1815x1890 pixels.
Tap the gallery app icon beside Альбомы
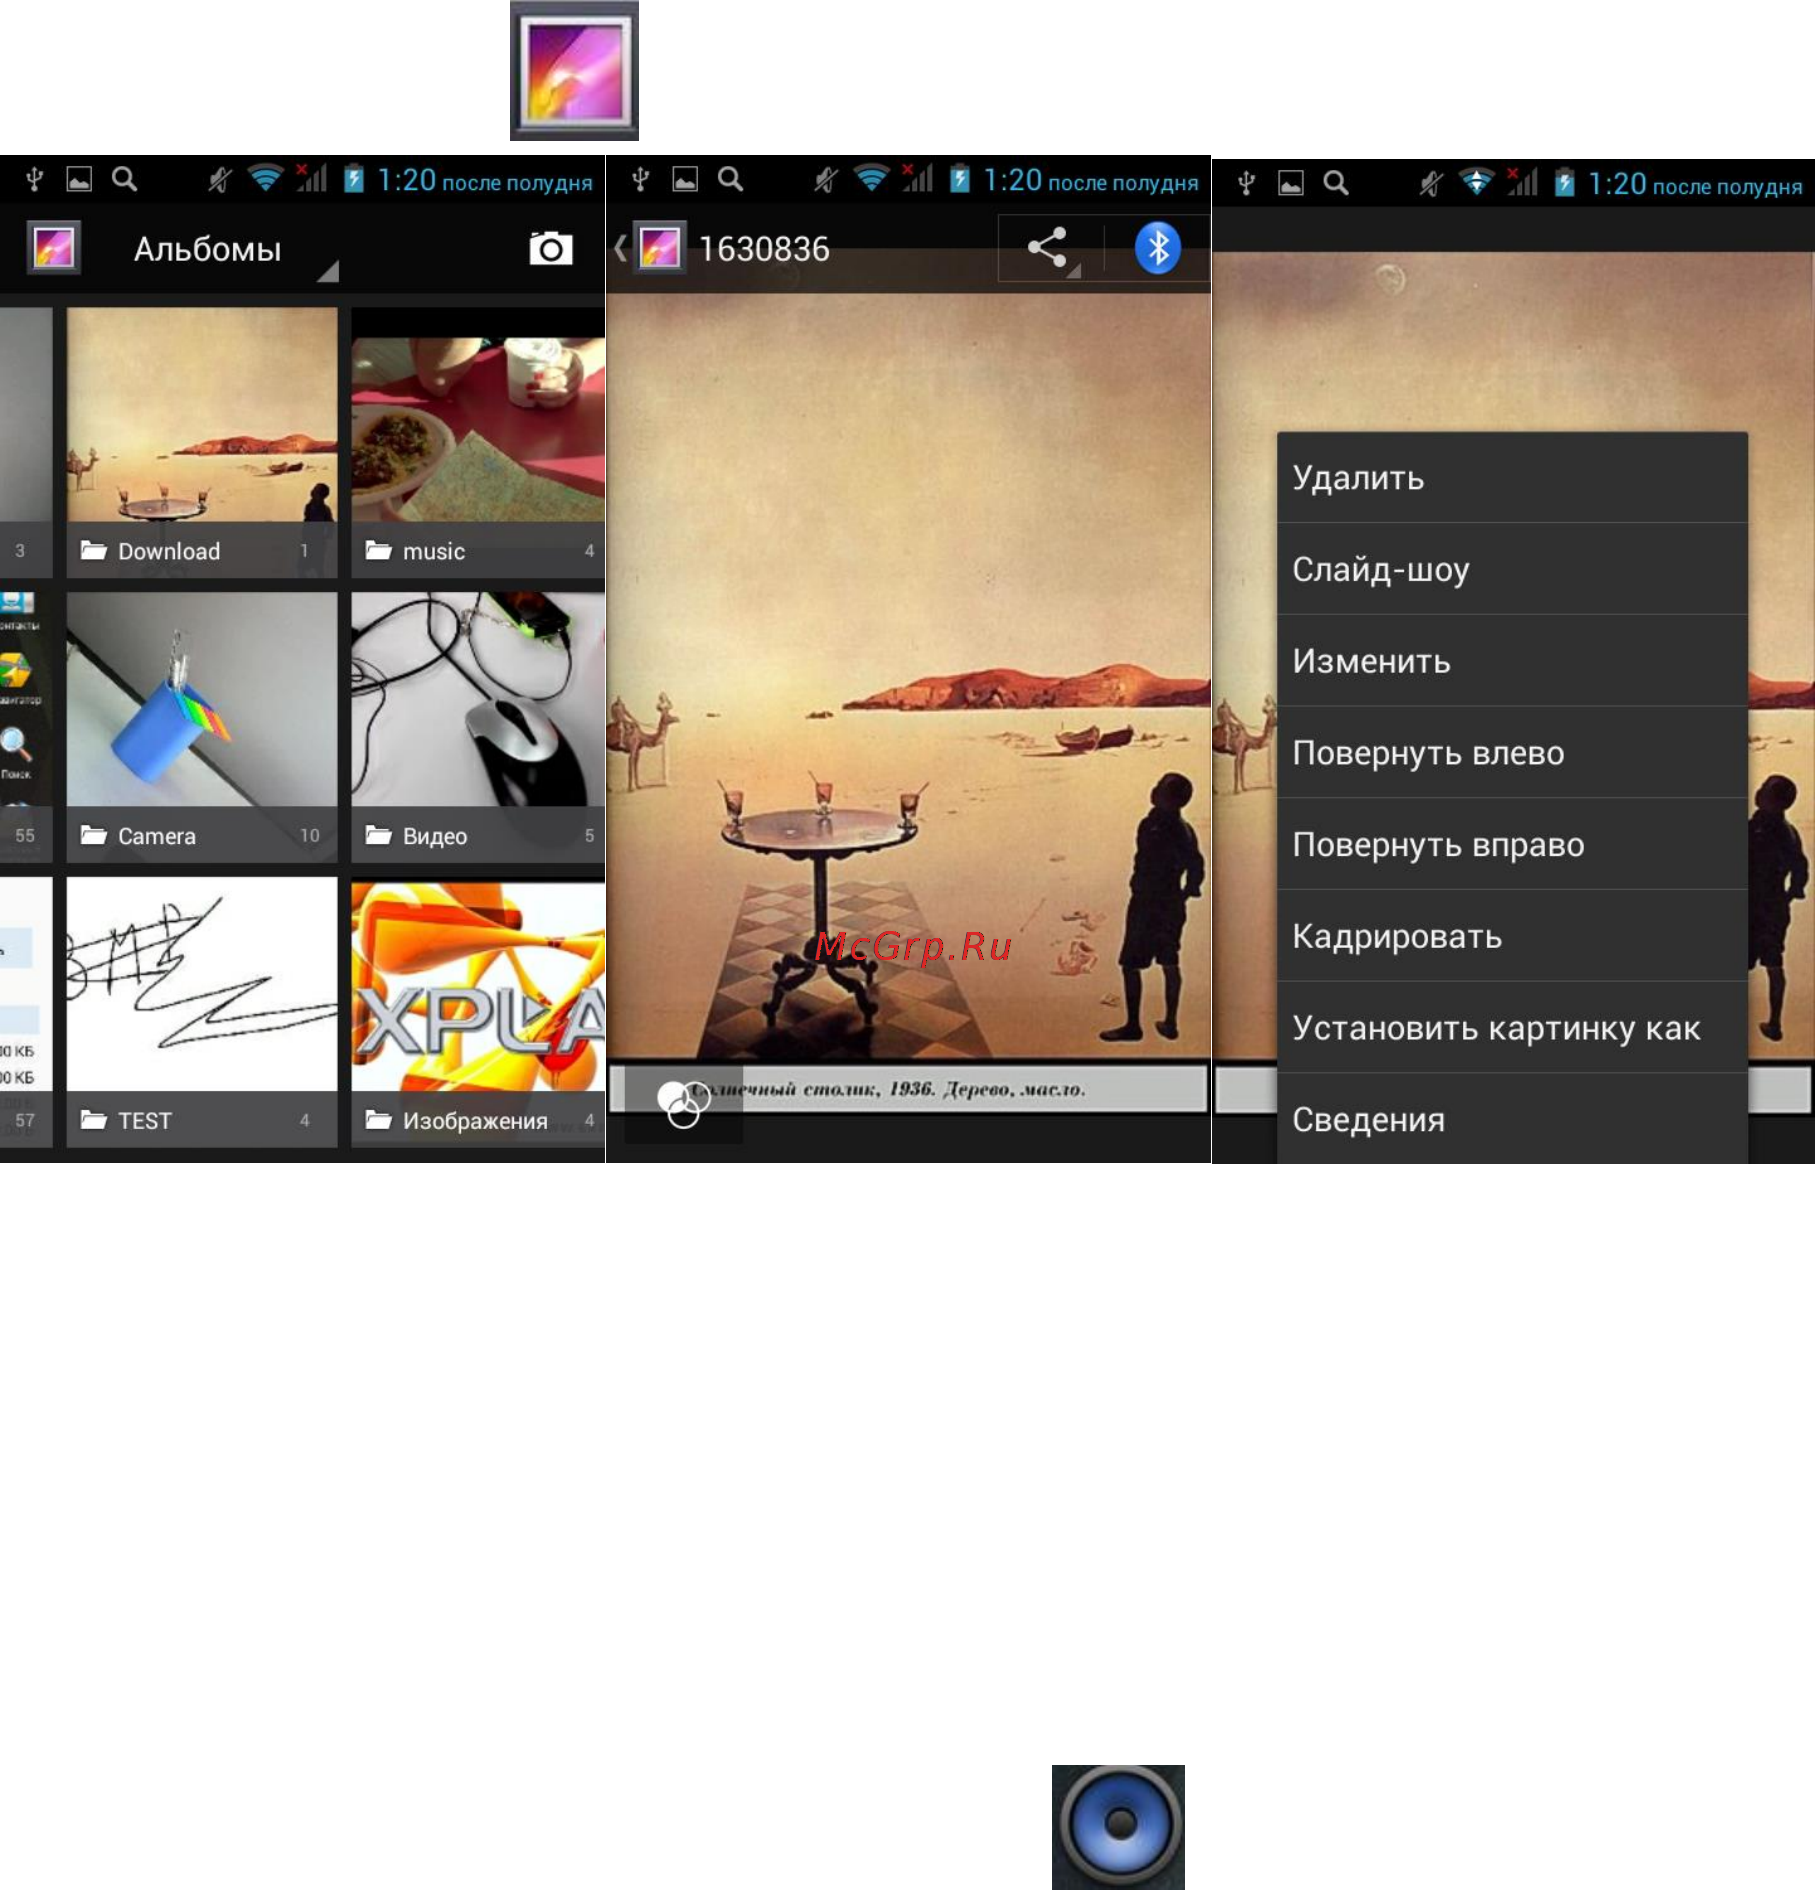click(54, 248)
